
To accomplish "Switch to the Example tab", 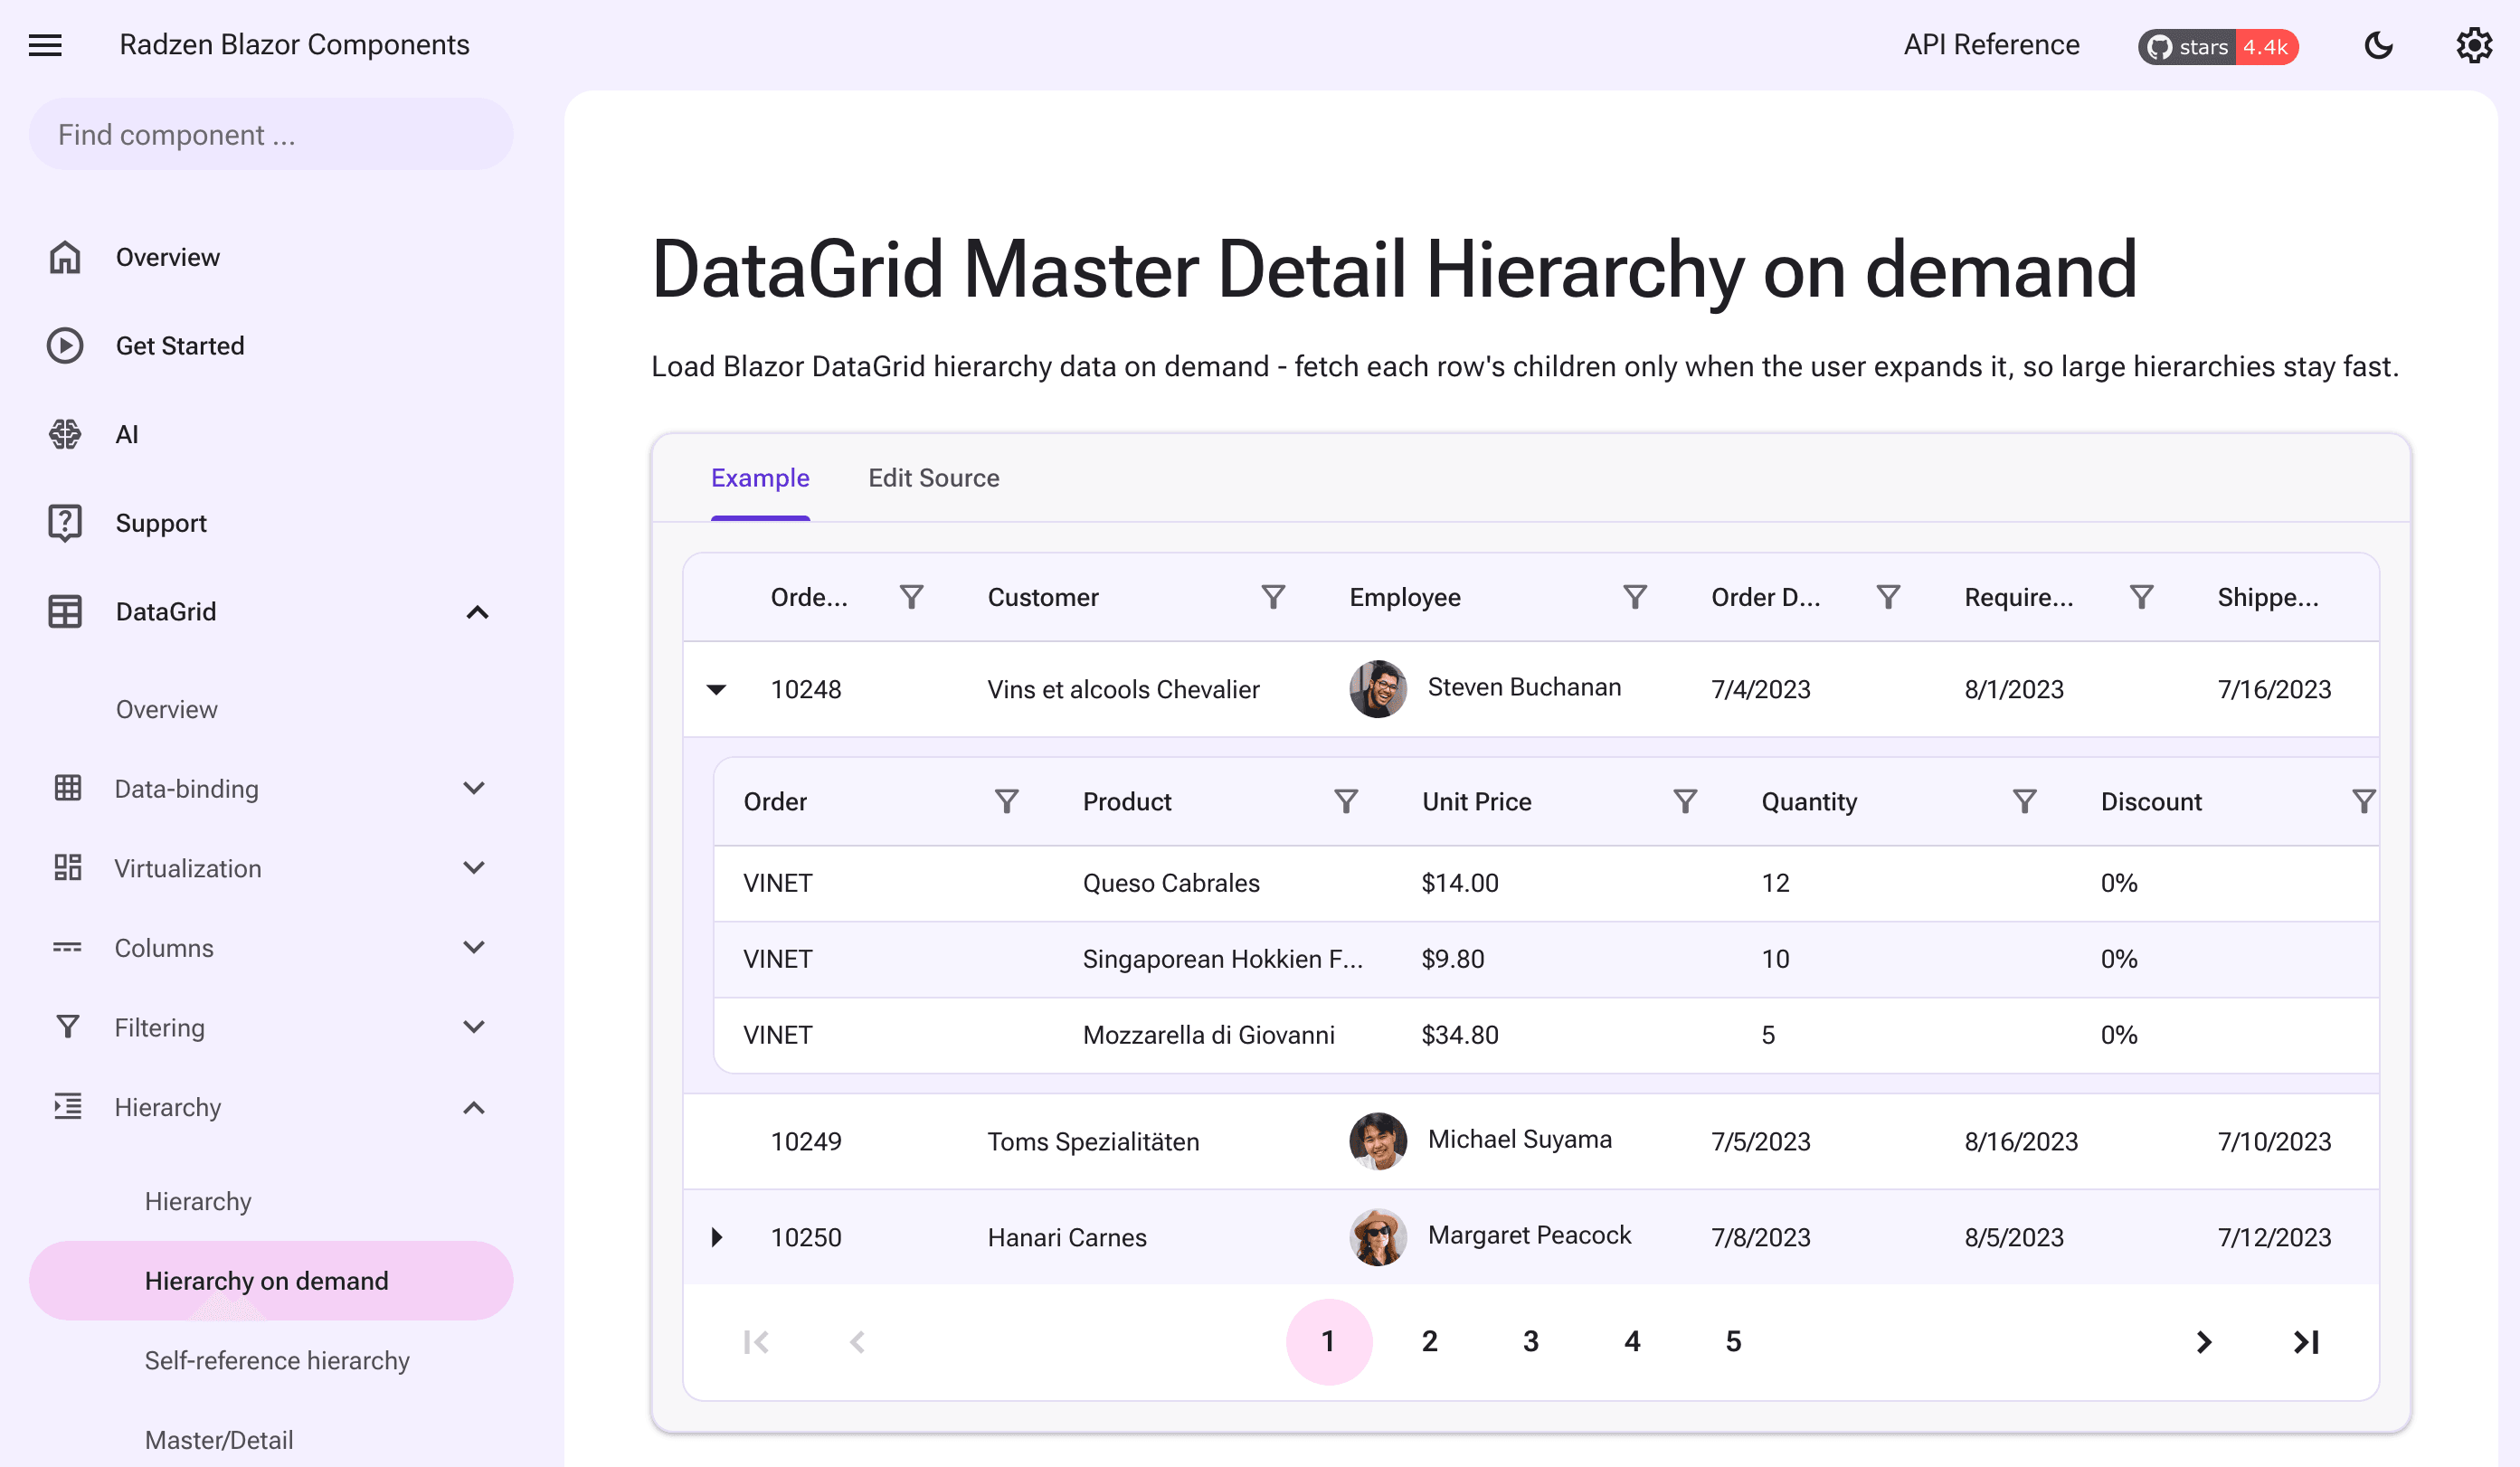I will (x=760, y=478).
